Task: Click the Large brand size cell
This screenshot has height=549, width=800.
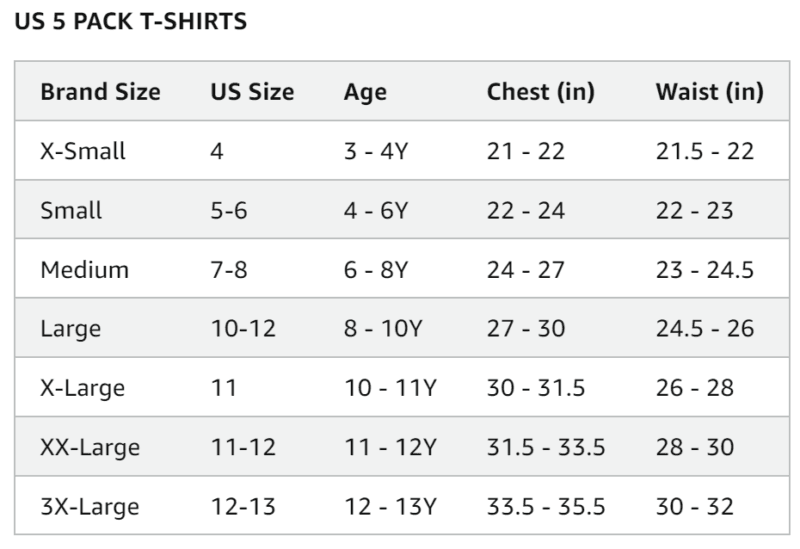Action: [x=70, y=329]
